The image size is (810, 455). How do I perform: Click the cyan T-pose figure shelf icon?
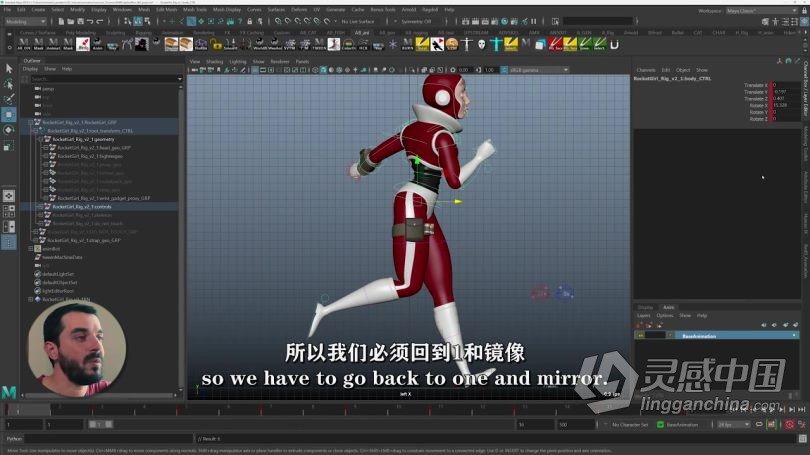pyautogui.click(x=496, y=44)
